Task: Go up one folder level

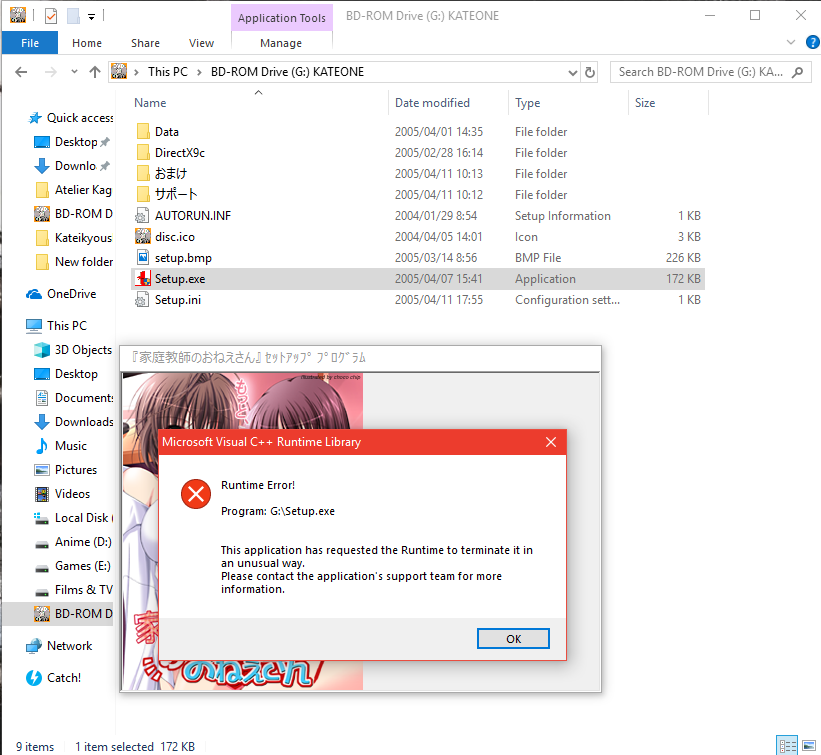Action: point(95,72)
